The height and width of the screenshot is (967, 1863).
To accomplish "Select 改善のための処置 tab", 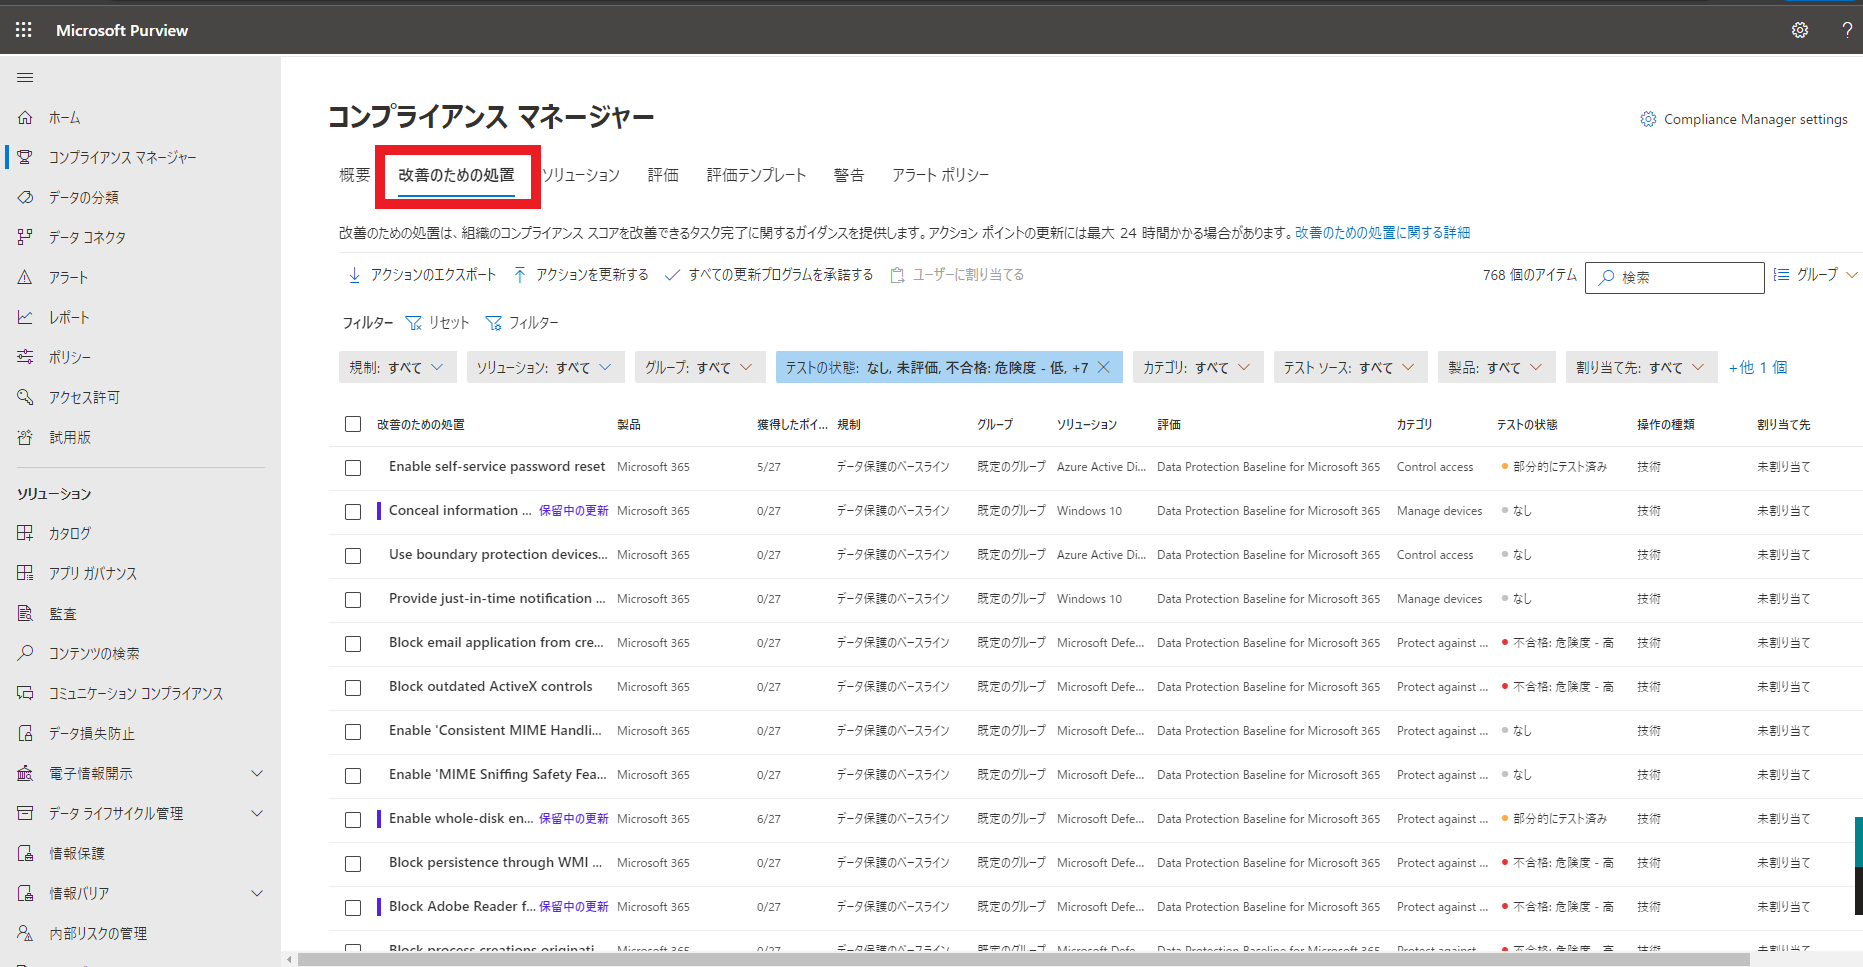I will (x=456, y=175).
